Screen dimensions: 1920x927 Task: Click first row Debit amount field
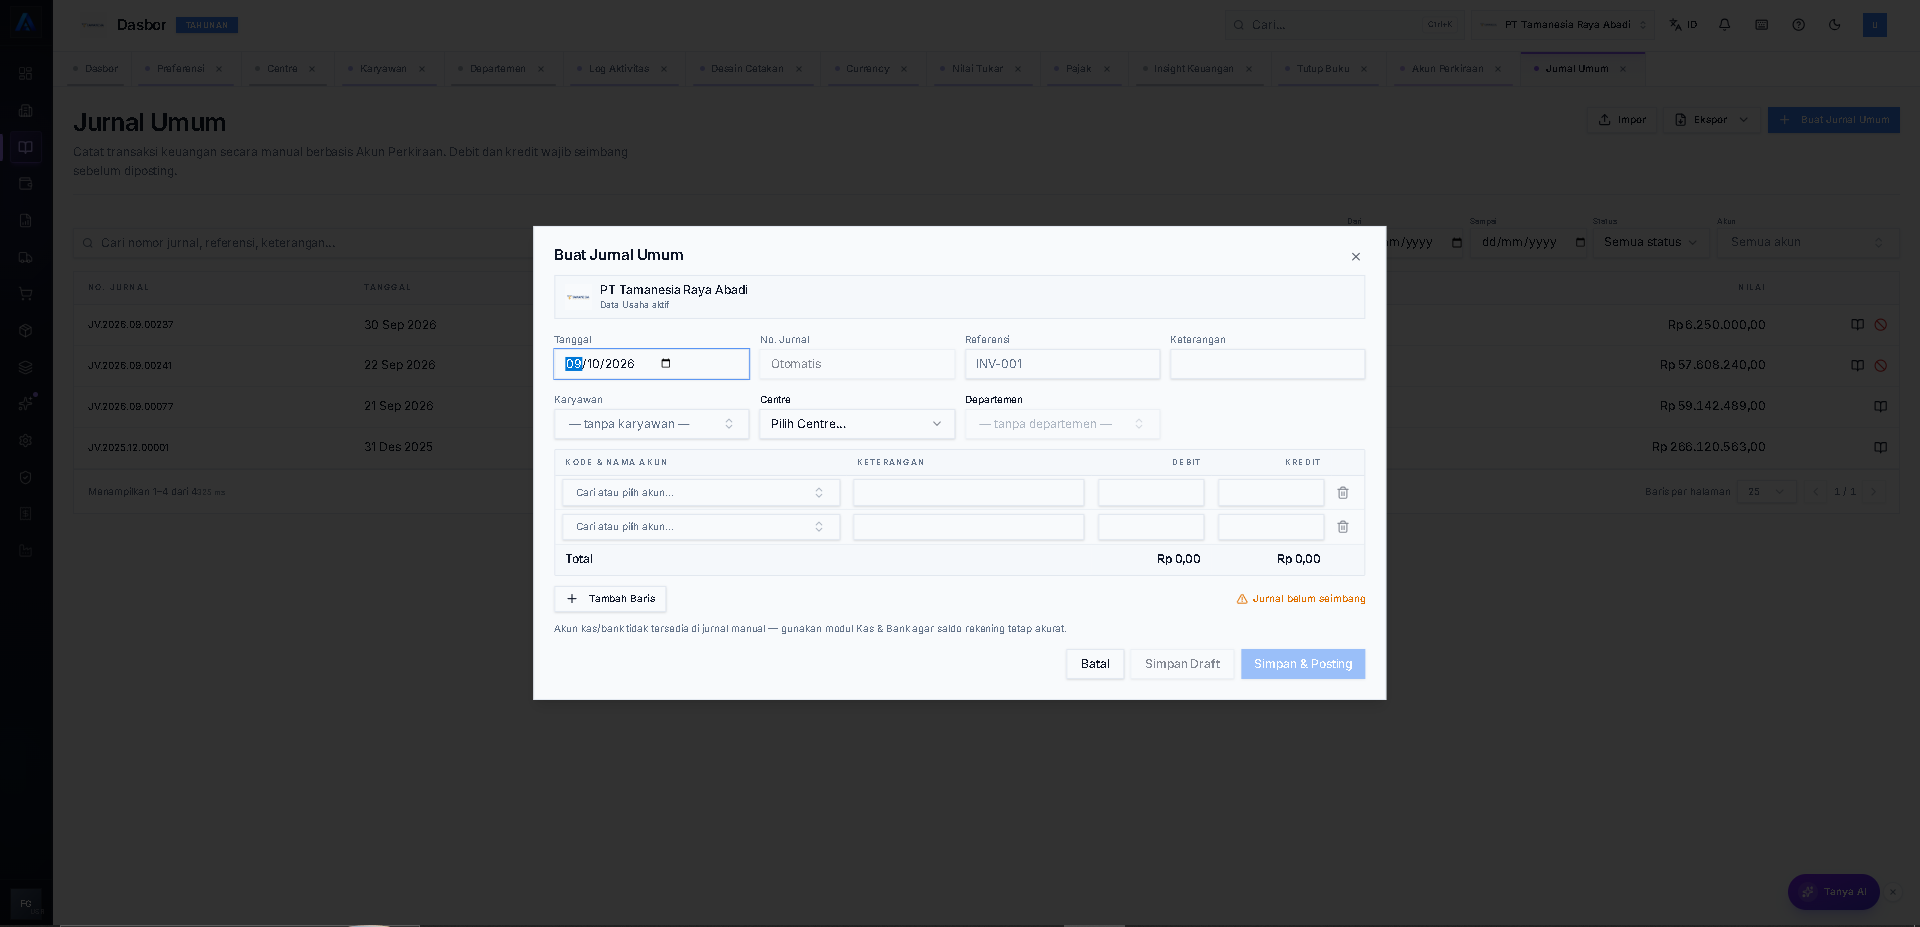click(1151, 493)
